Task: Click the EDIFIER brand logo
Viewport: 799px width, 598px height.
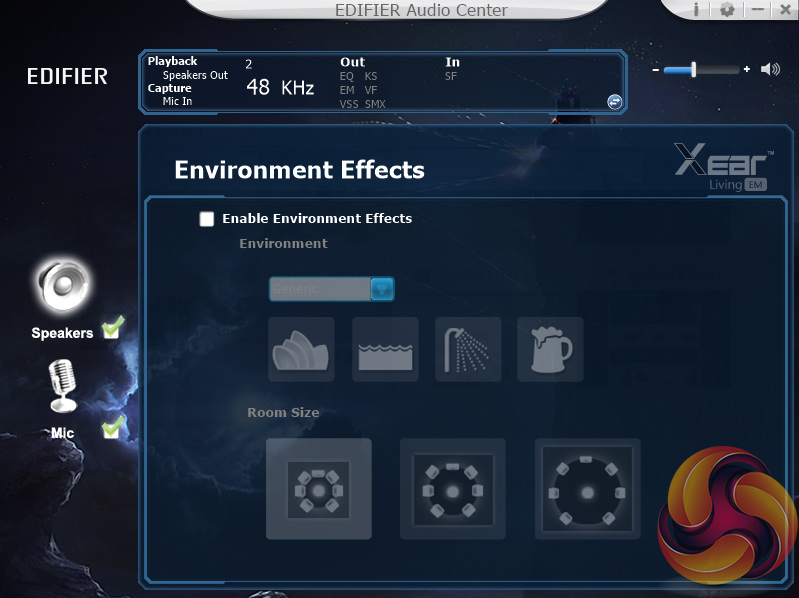Action: click(x=67, y=76)
